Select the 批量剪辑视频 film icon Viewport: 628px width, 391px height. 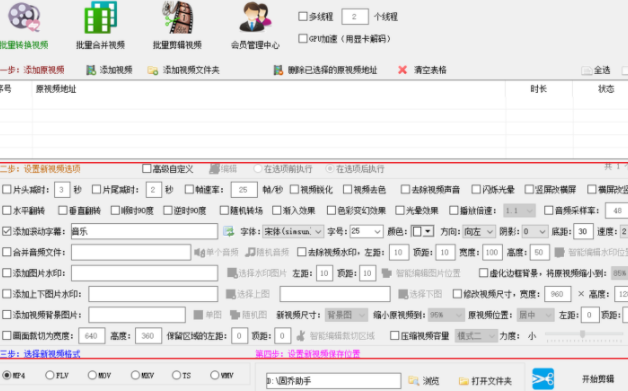(x=178, y=18)
